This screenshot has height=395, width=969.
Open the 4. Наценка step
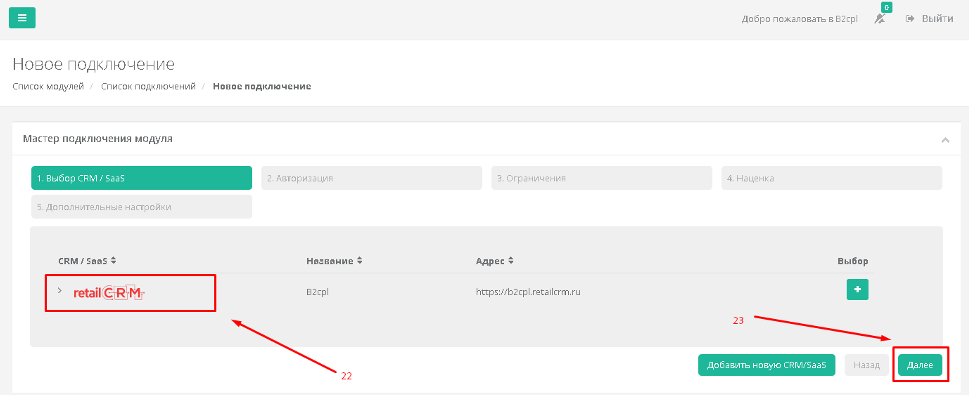click(x=832, y=178)
